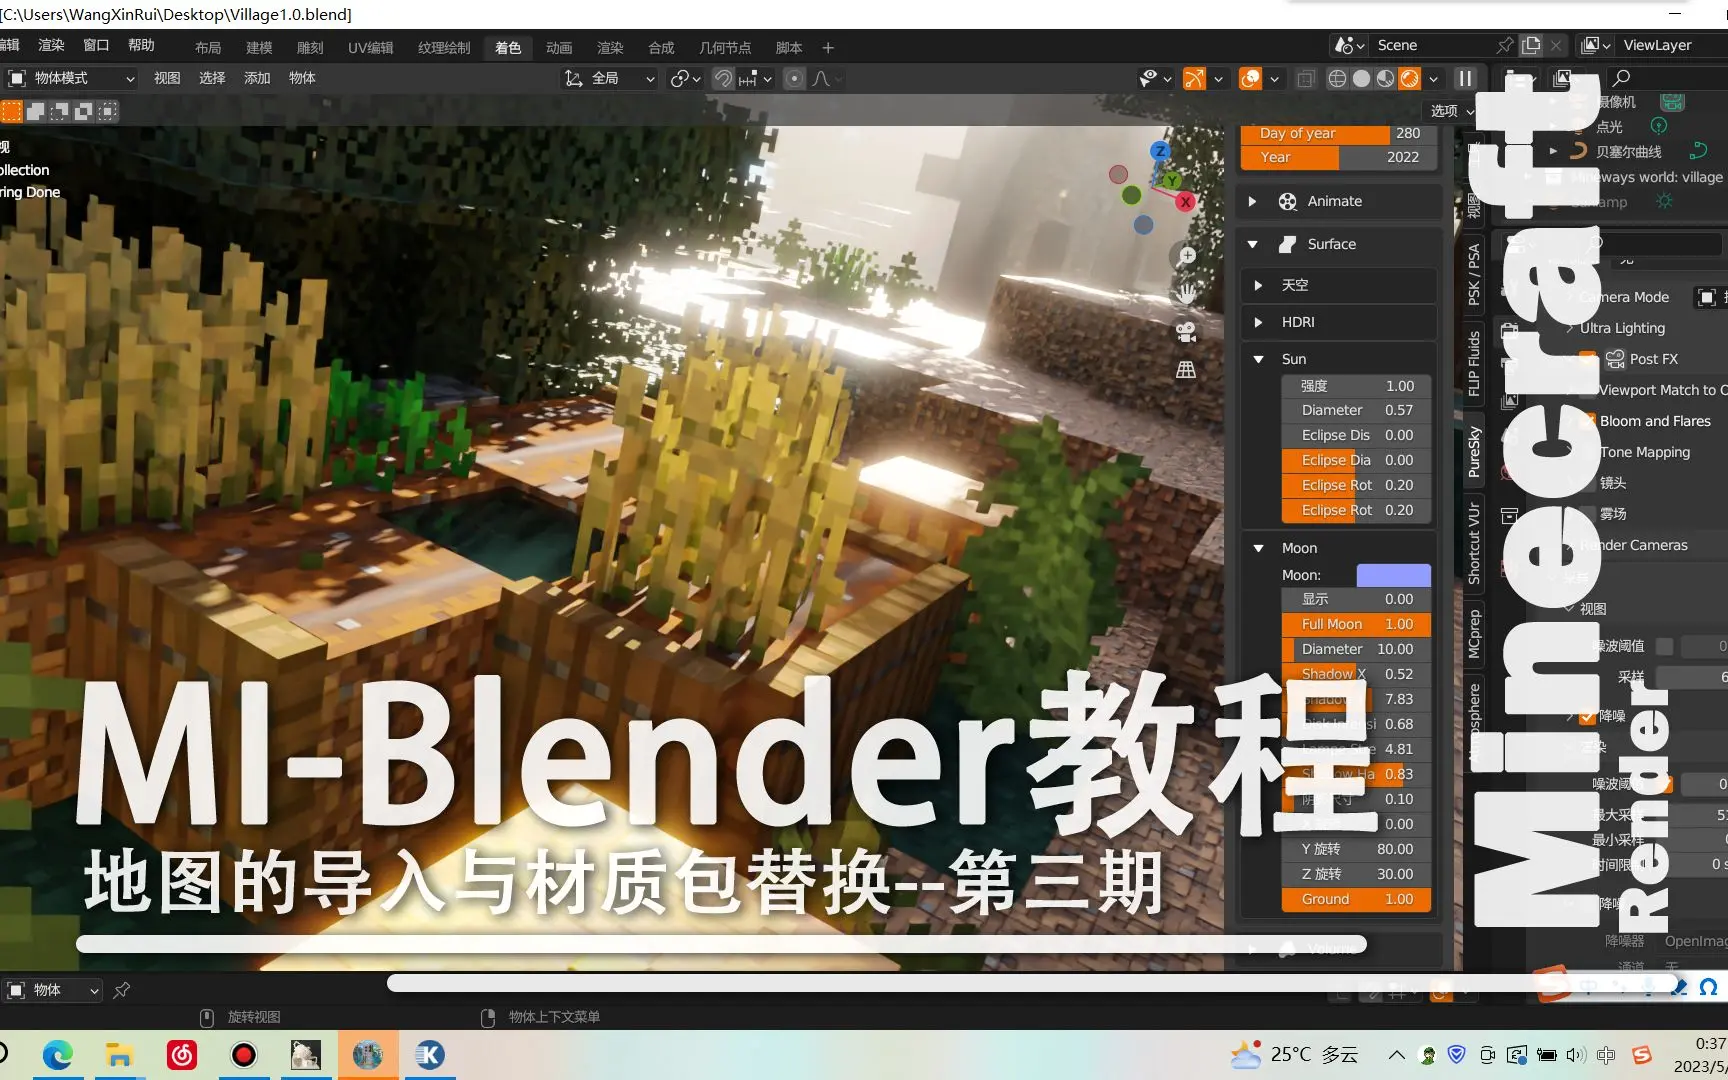Open the FLIP Fluids sidebar tab
Image resolution: width=1728 pixels, height=1080 pixels.
point(1474,364)
